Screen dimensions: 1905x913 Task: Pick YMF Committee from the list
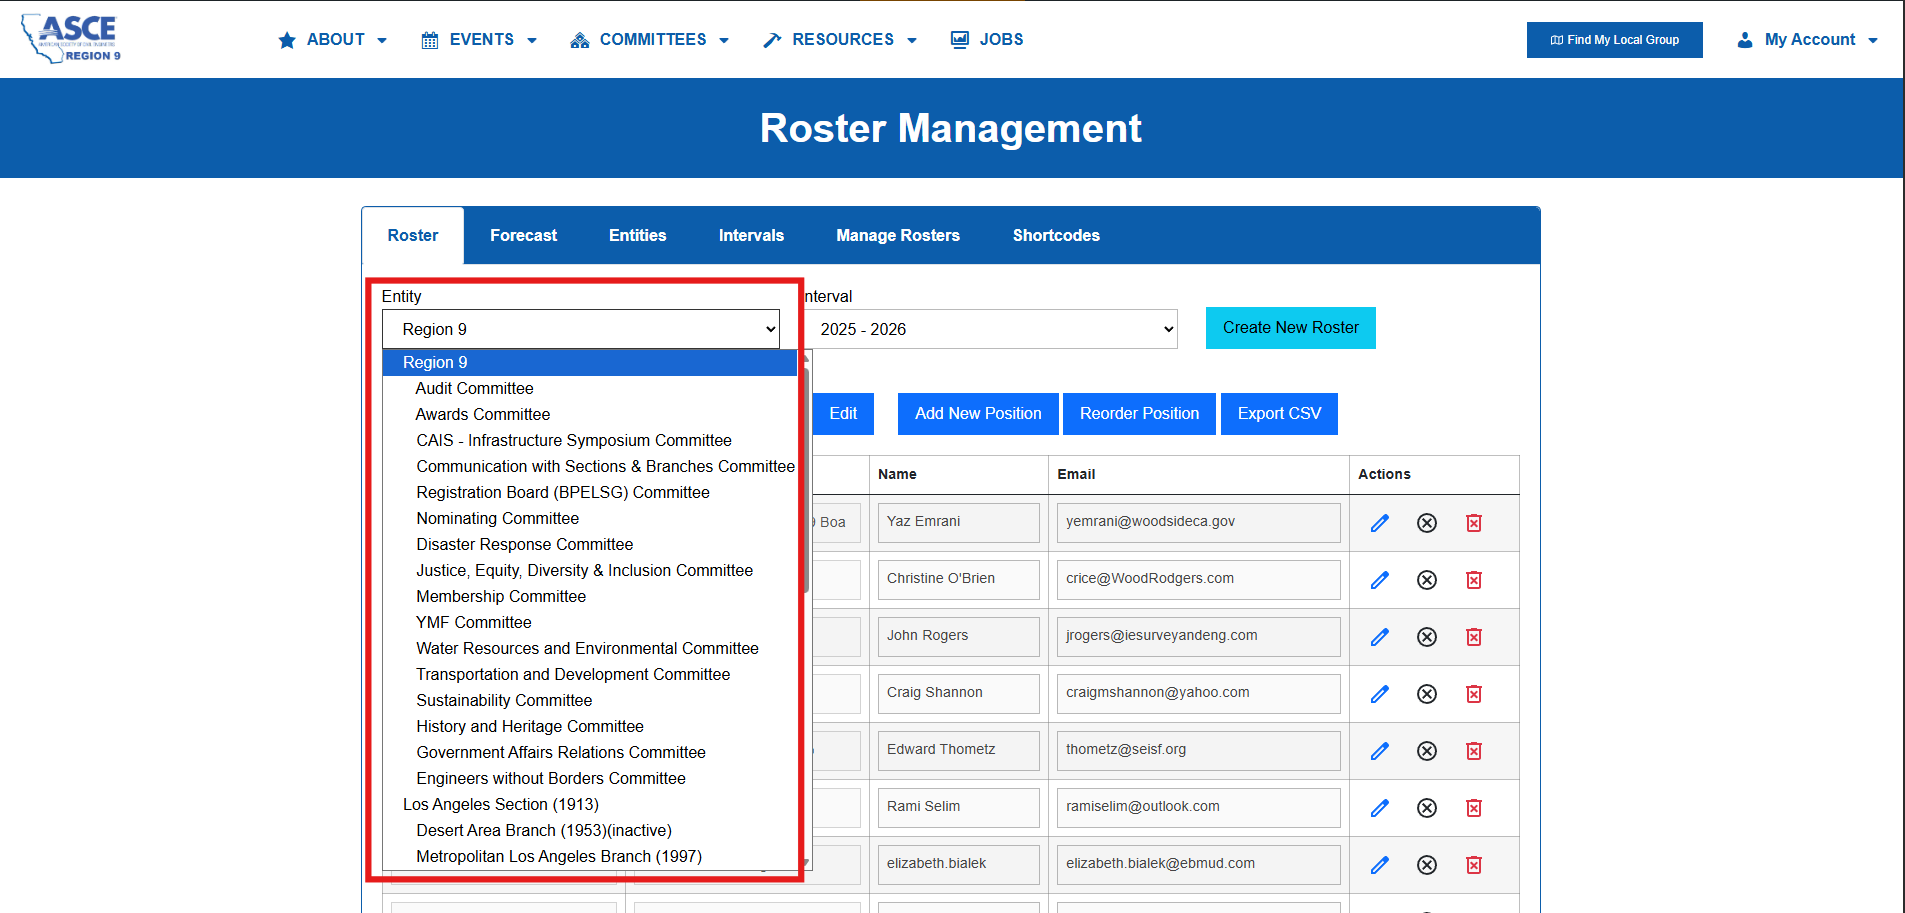(x=590, y=622)
